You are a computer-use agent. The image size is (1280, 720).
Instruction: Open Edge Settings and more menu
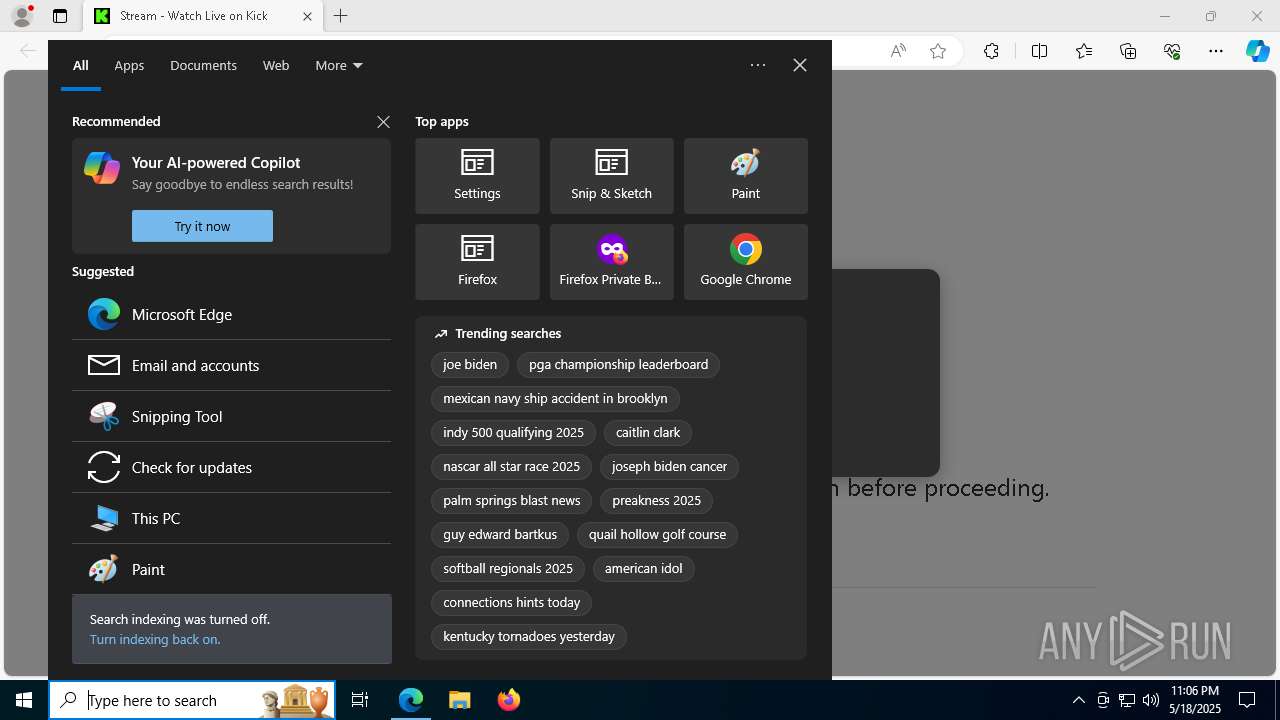pos(1216,51)
